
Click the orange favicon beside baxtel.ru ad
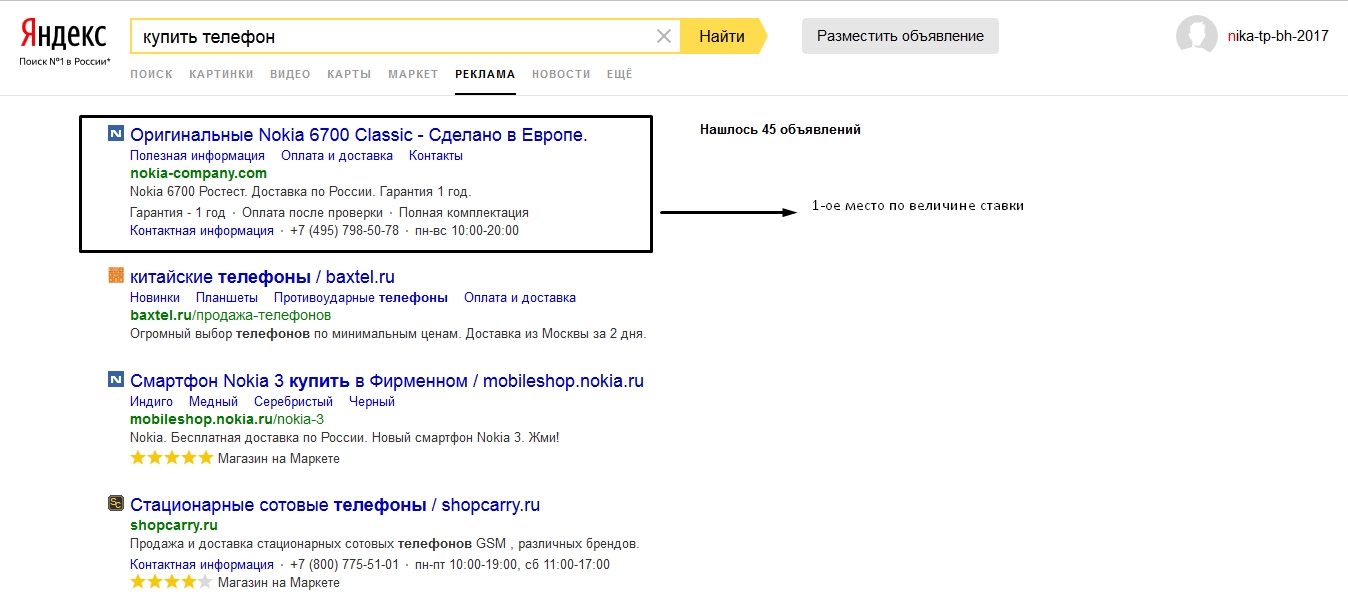115,276
